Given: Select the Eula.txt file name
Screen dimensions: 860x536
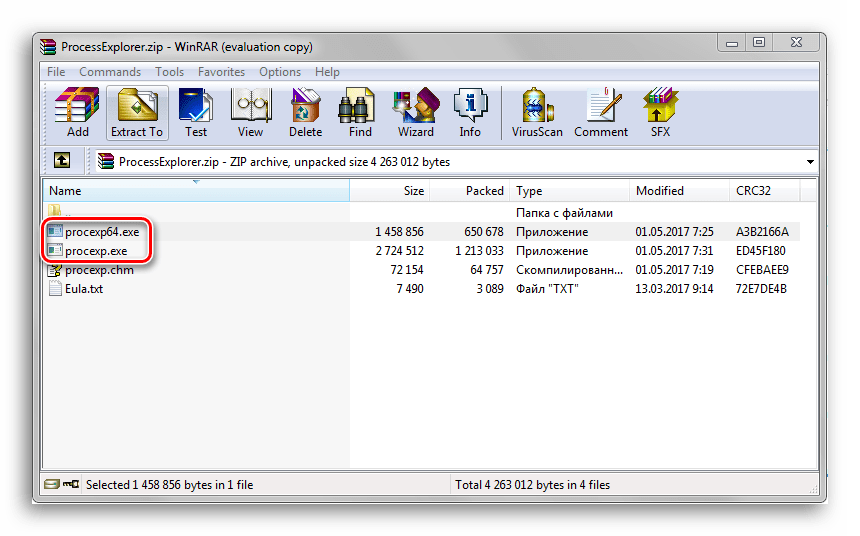Looking at the screenshot, I should tap(84, 289).
